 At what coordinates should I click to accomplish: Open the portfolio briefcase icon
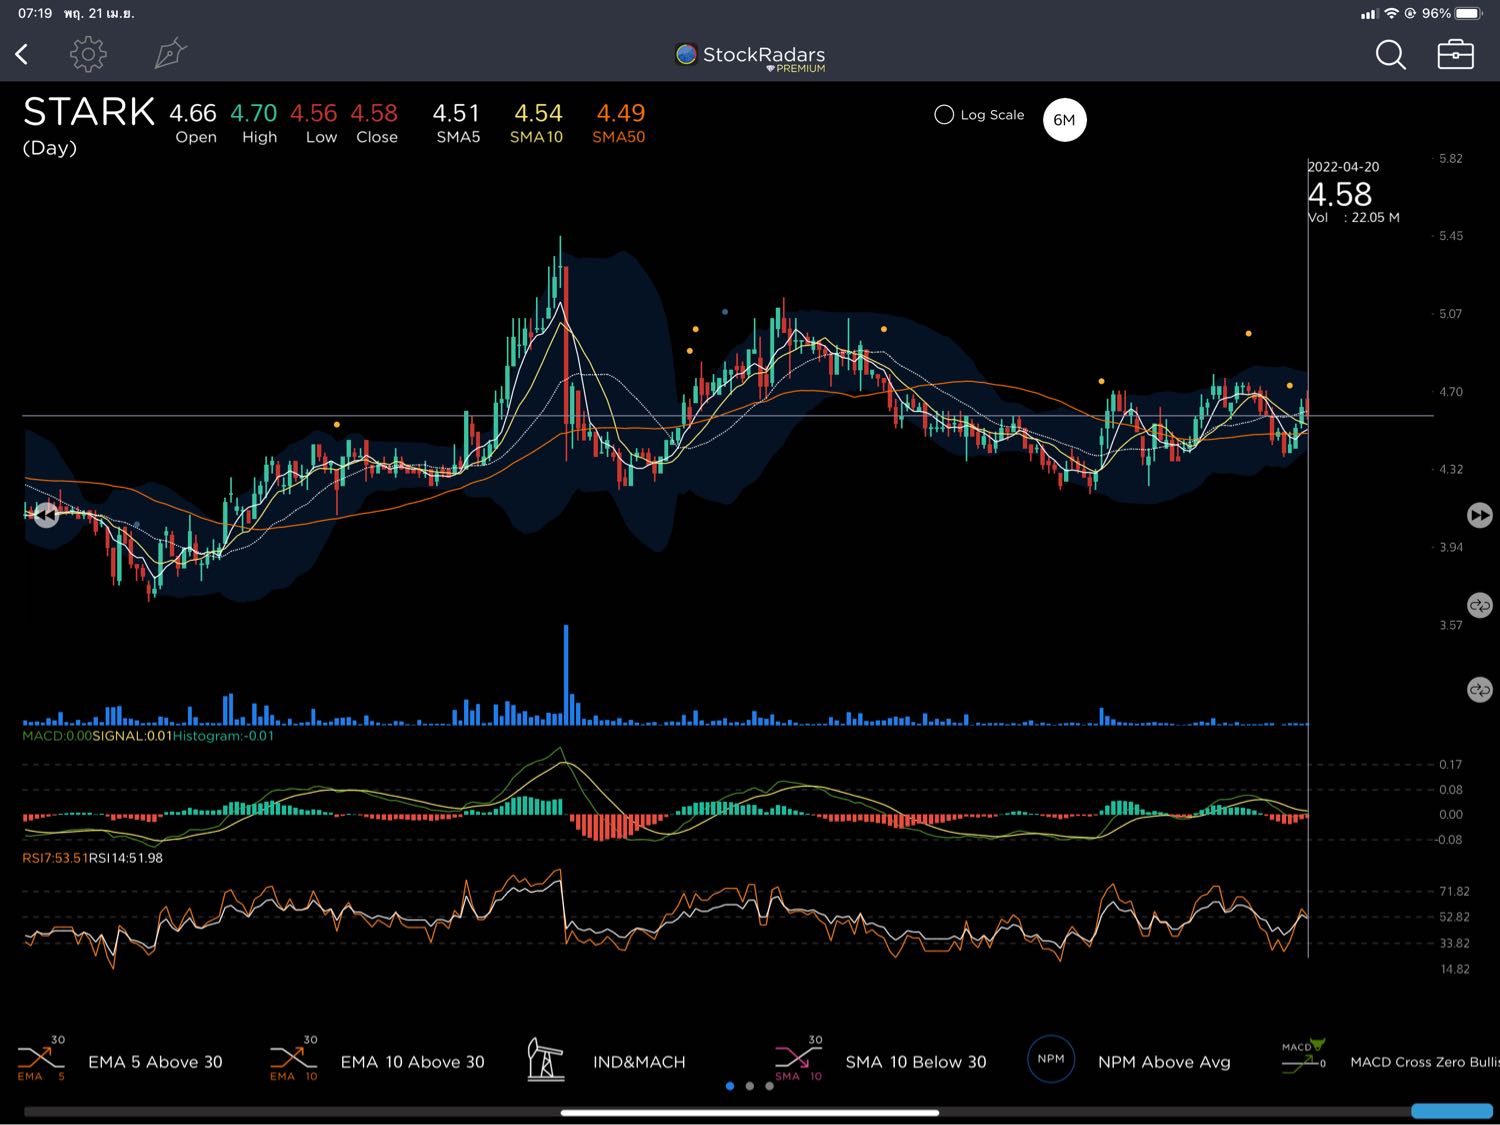(1455, 54)
